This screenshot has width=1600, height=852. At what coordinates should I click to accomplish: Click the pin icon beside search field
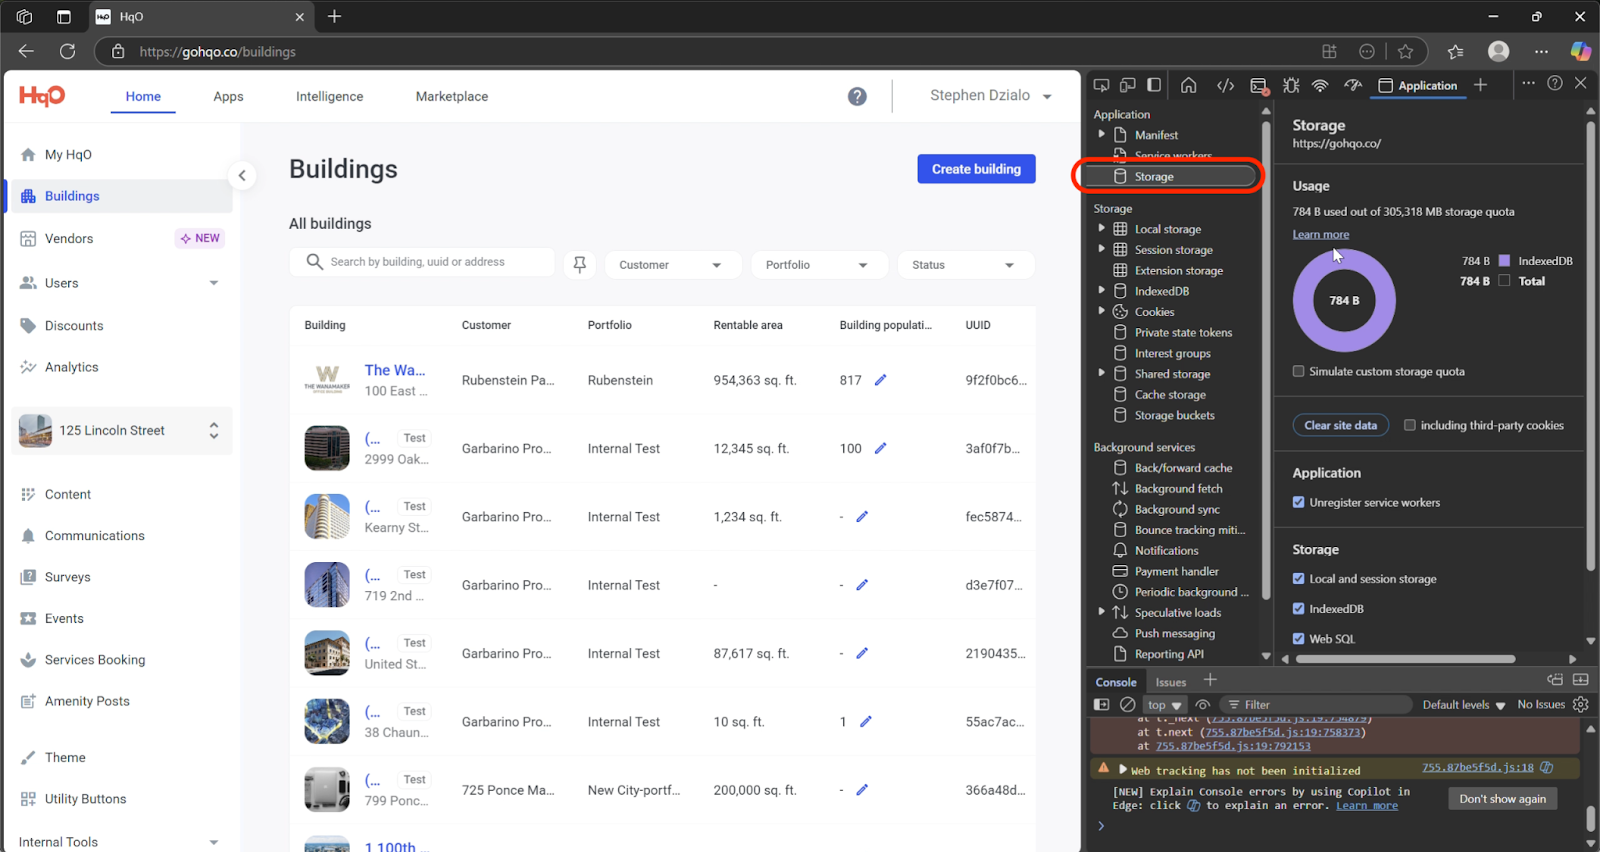pyautogui.click(x=579, y=265)
